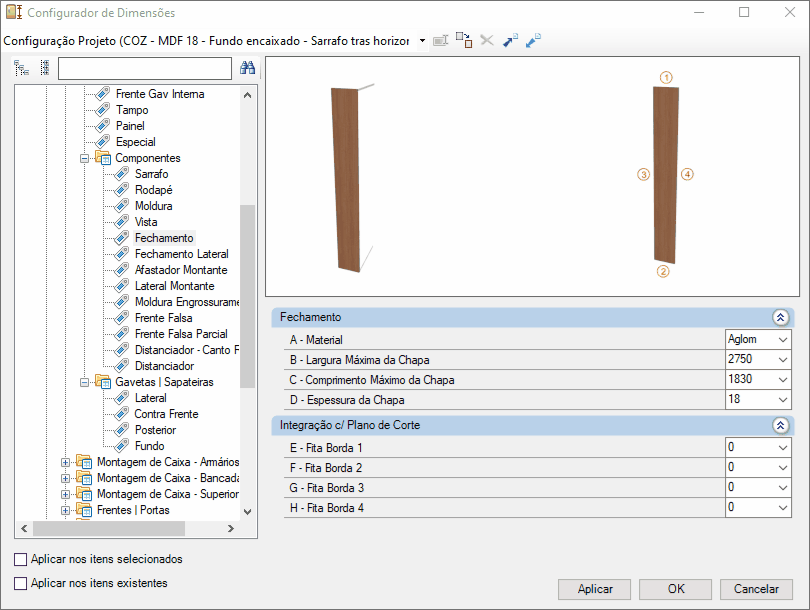Click the search text field

(145, 68)
